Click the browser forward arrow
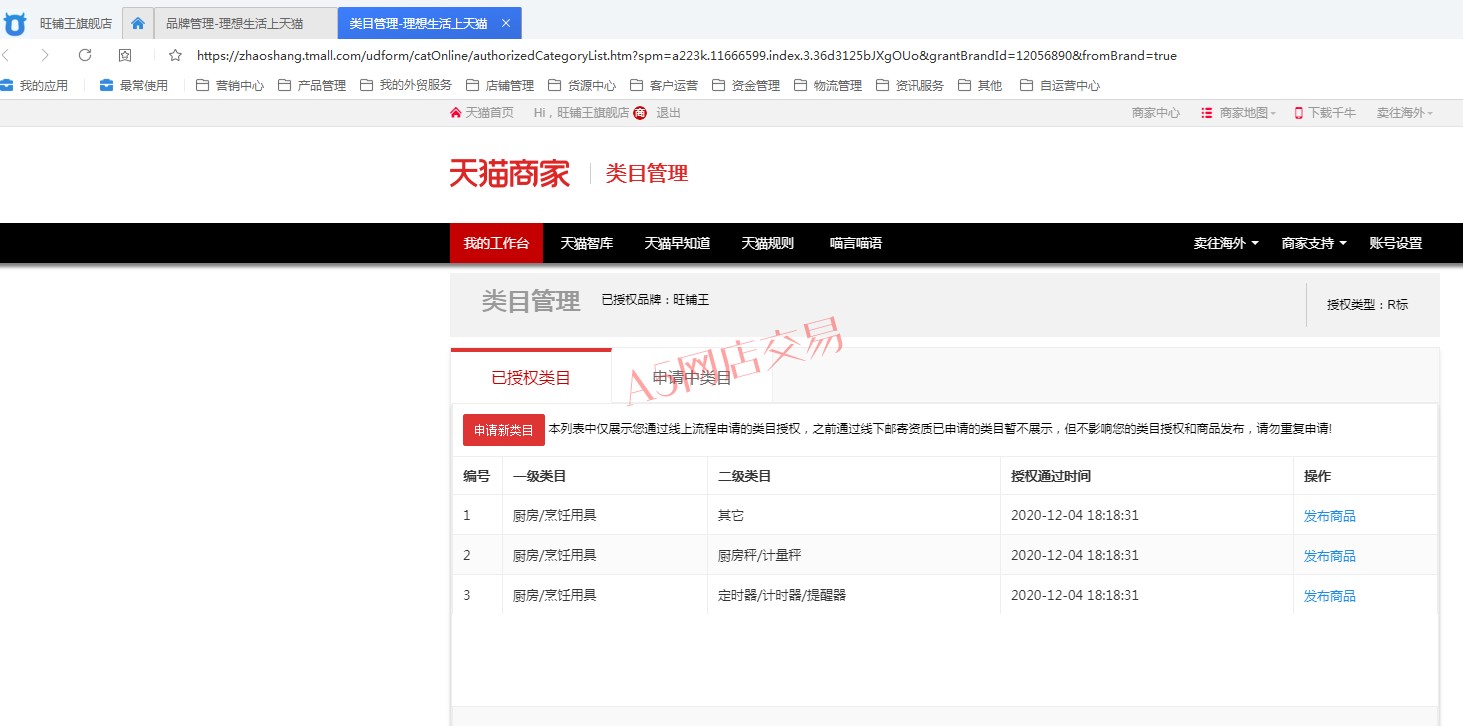This screenshot has height=726, width=1463. pyautogui.click(x=45, y=55)
